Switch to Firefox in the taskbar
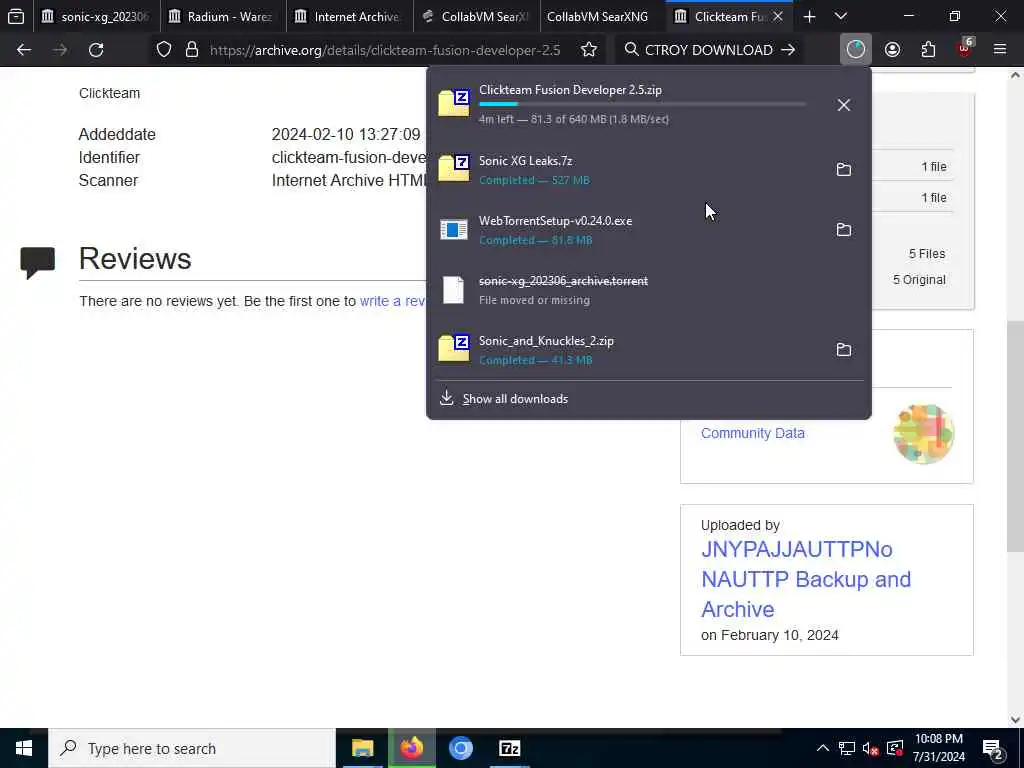This screenshot has height=768, width=1024. click(x=411, y=748)
